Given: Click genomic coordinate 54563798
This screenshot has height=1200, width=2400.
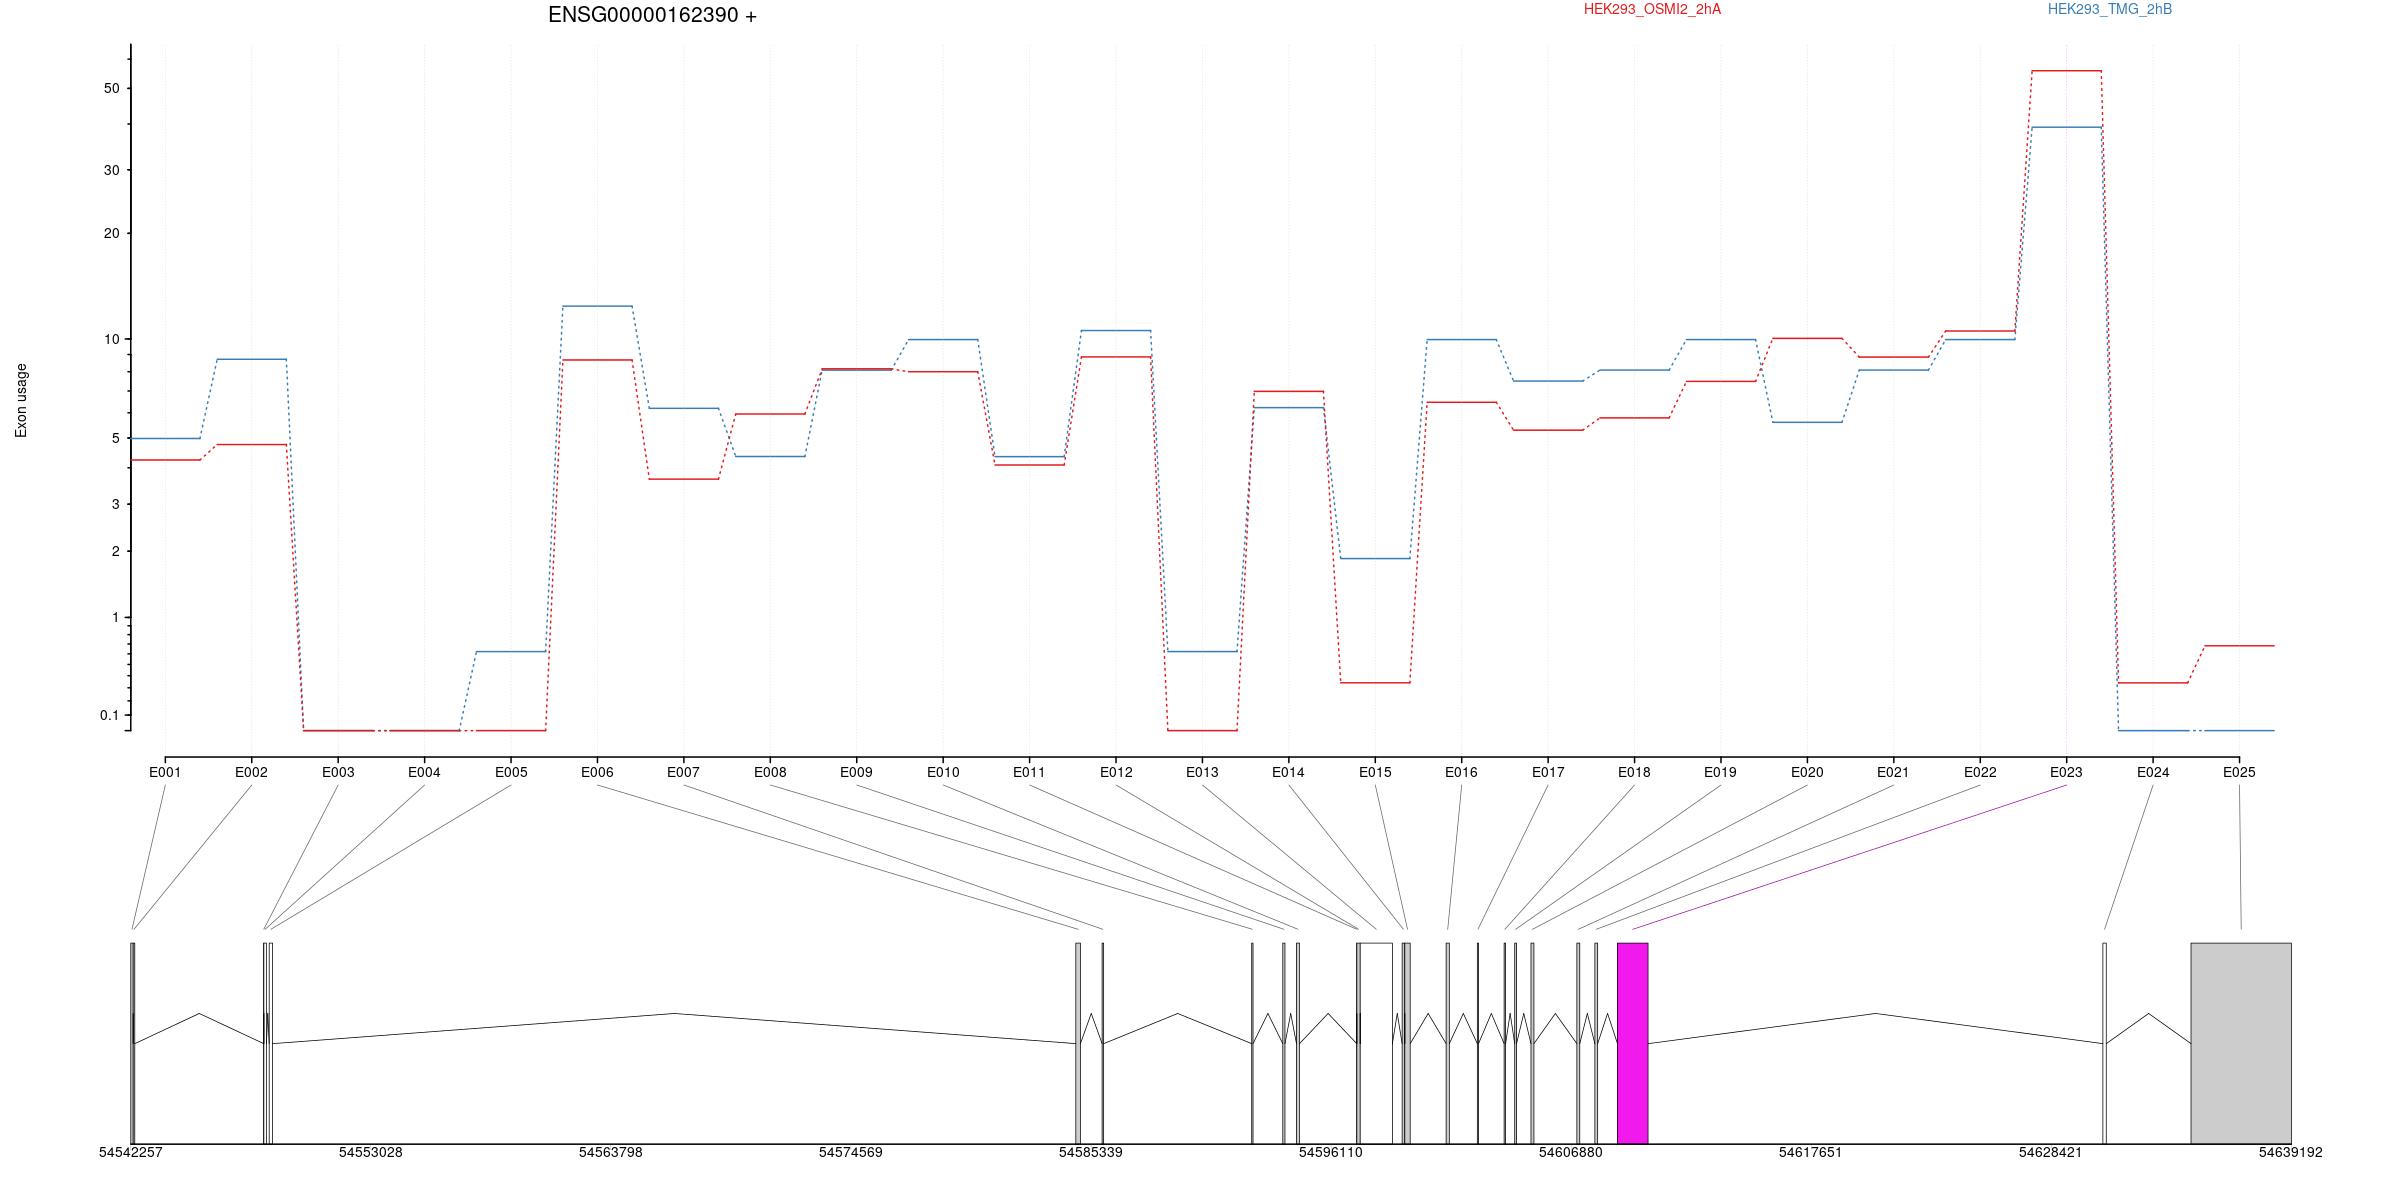Looking at the screenshot, I should [x=610, y=1152].
